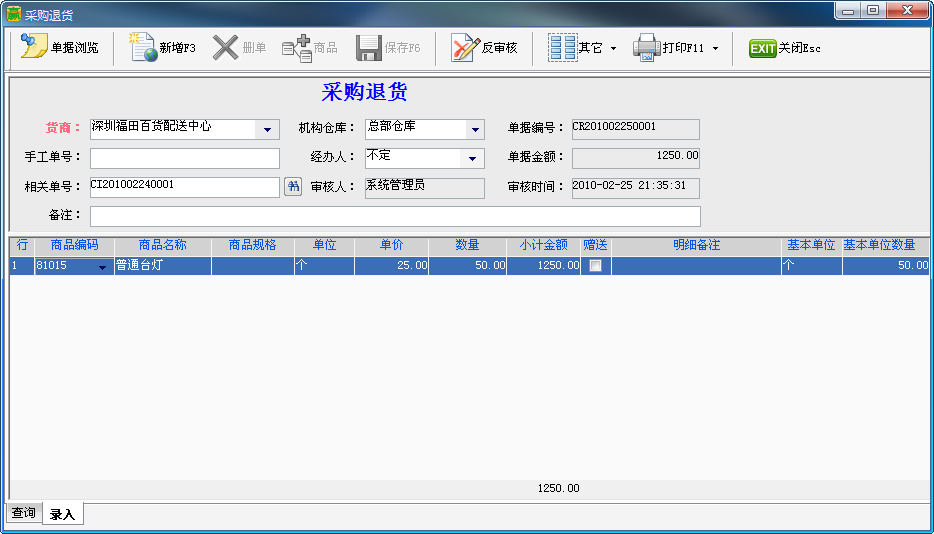Click the 保存F6 save icon

pos(369,48)
